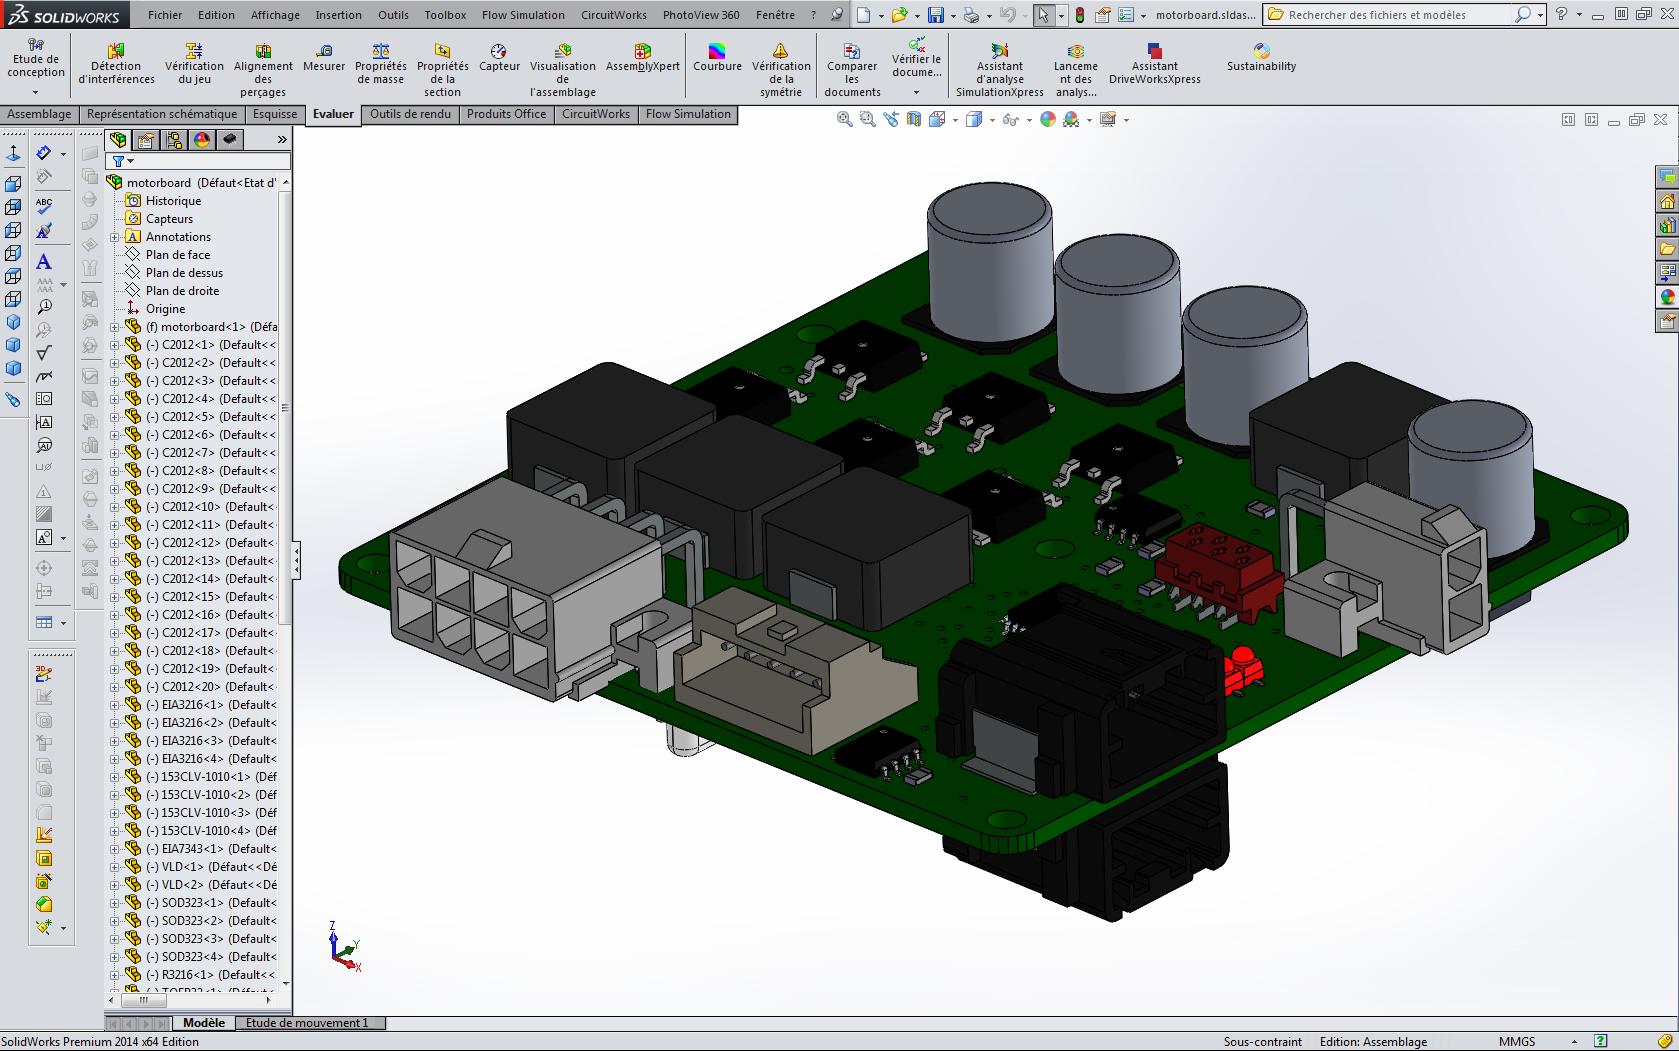The height and width of the screenshot is (1051, 1679).
Task: Click the horizontal scrollbar below the feature tree
Action: tap(142, 1001)
